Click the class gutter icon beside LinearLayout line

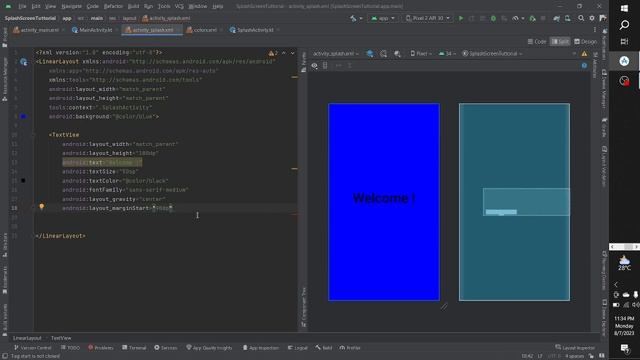pos(24,62)
